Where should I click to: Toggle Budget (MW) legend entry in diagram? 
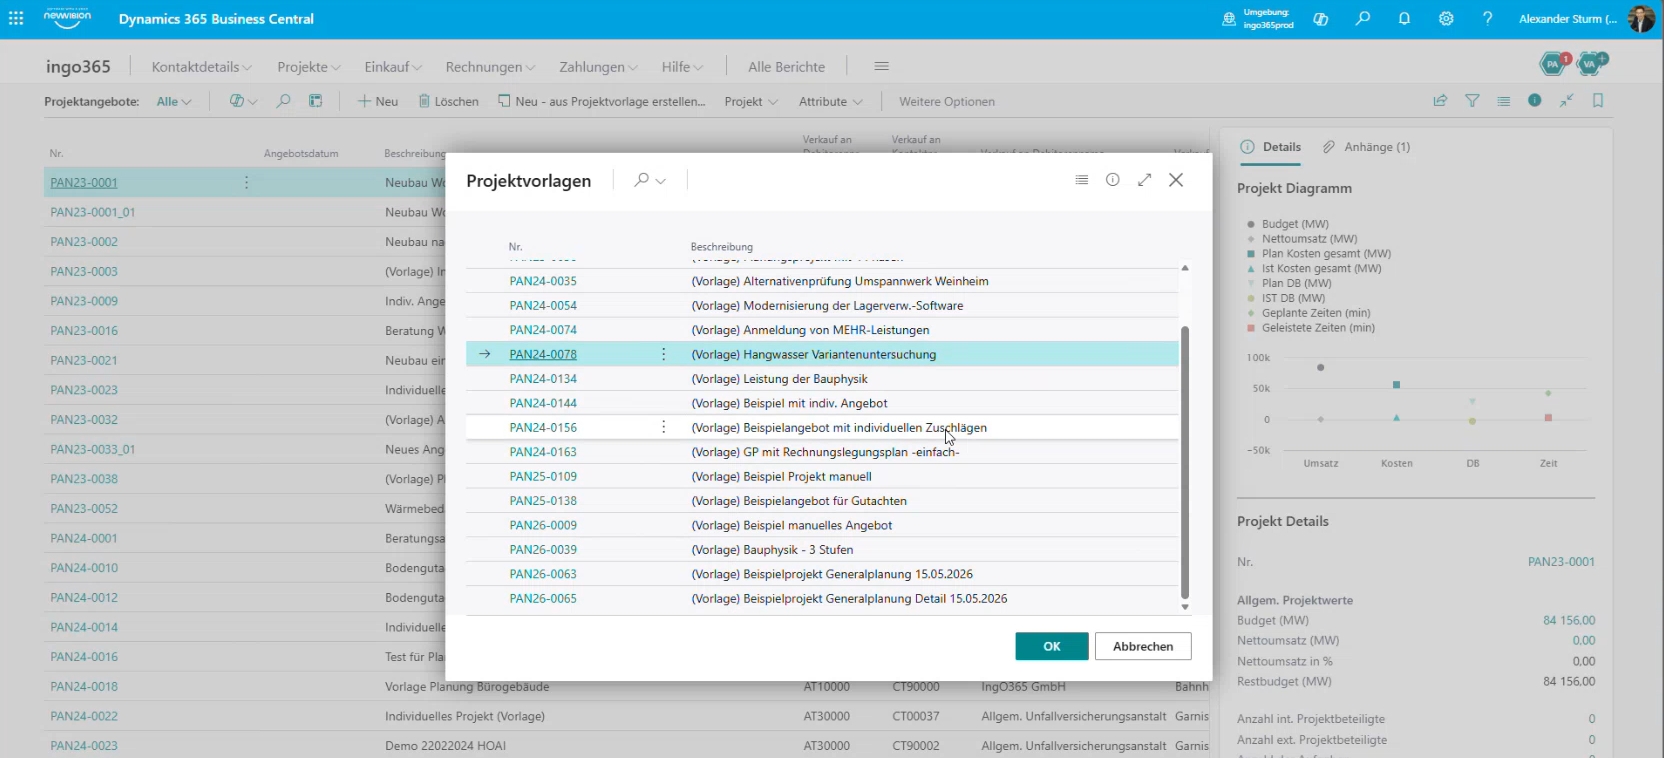(1288, 224)
